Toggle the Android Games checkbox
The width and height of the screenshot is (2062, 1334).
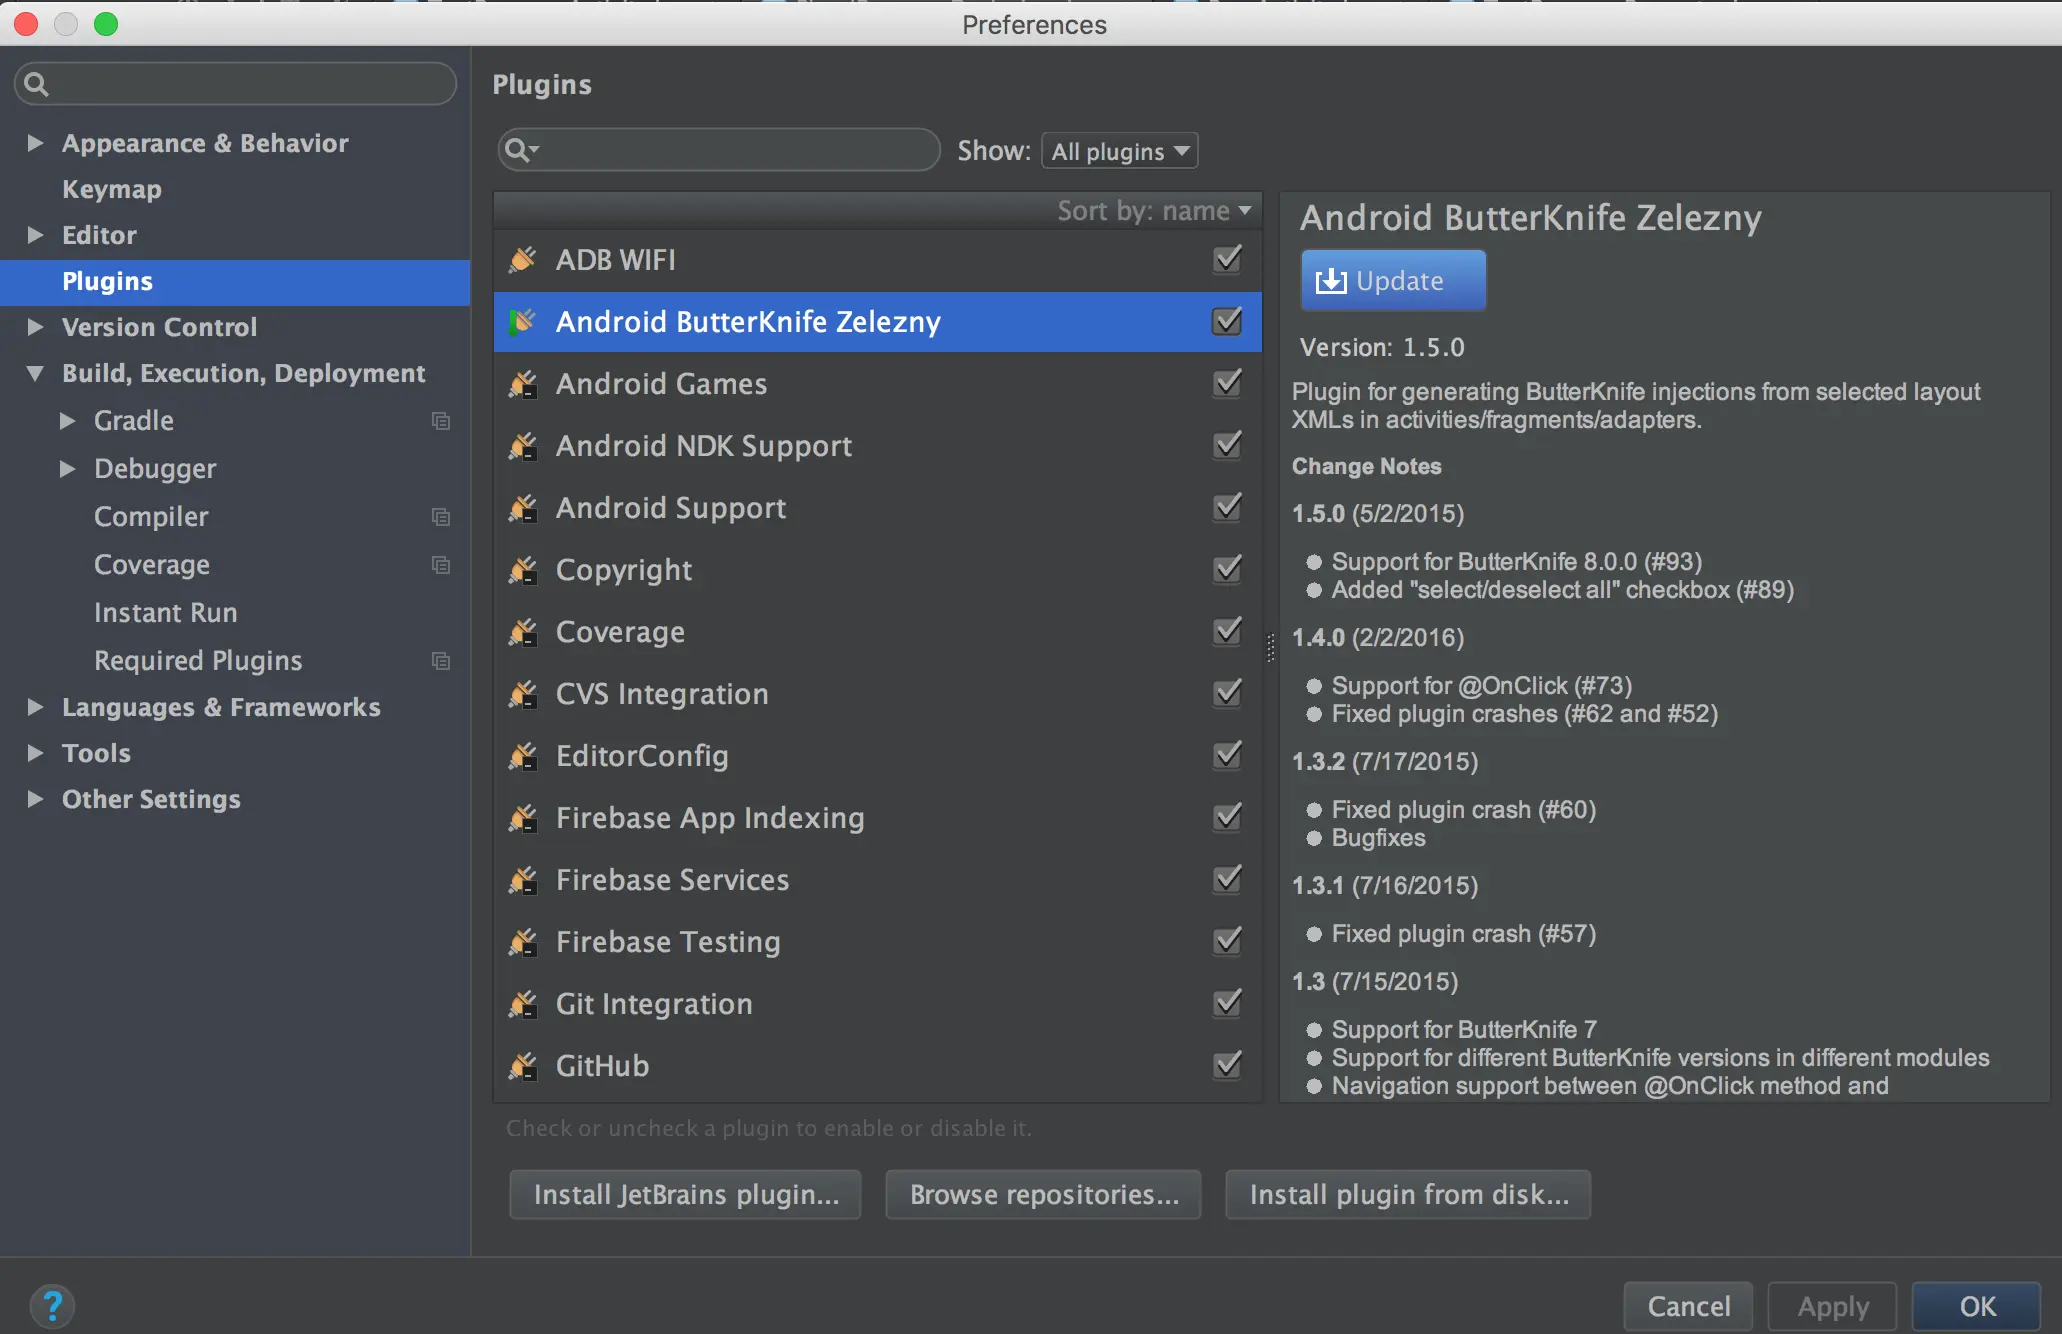[x=1227, y=383]
